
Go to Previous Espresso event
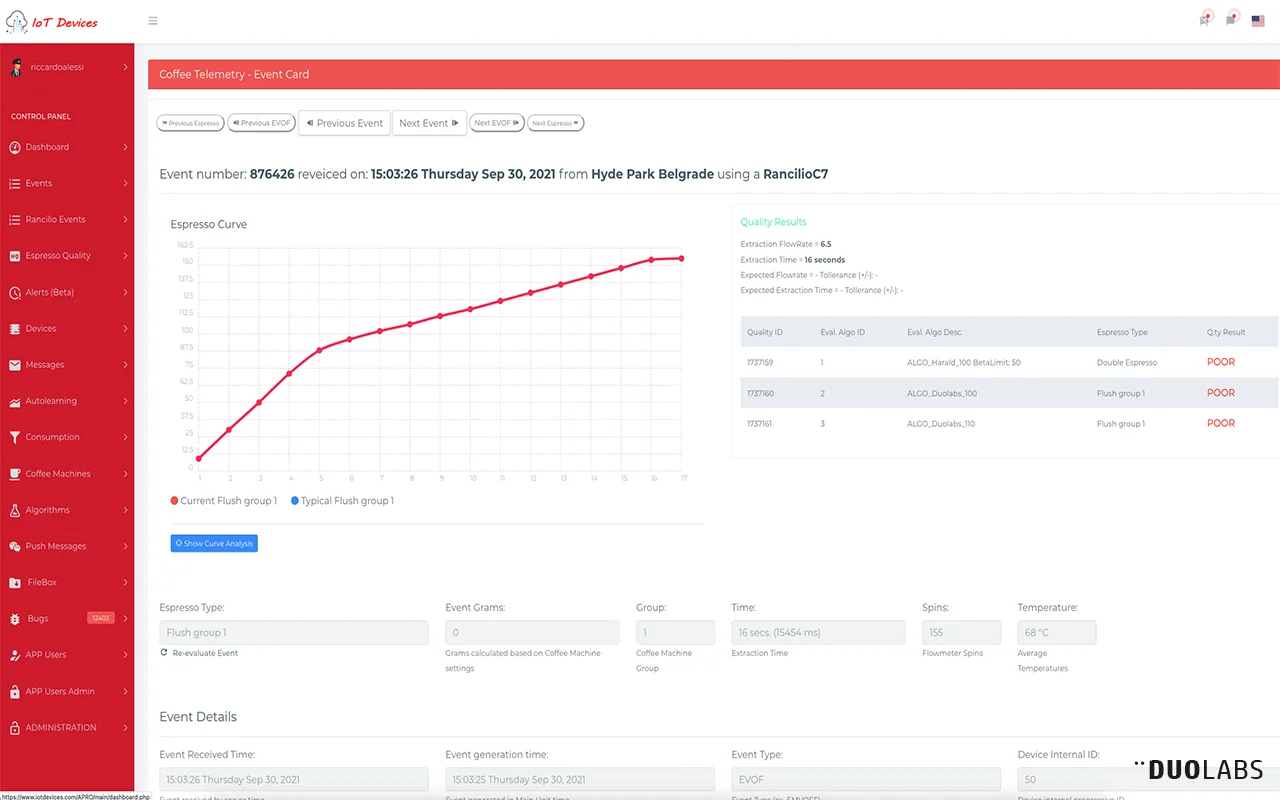pos(190,123)
